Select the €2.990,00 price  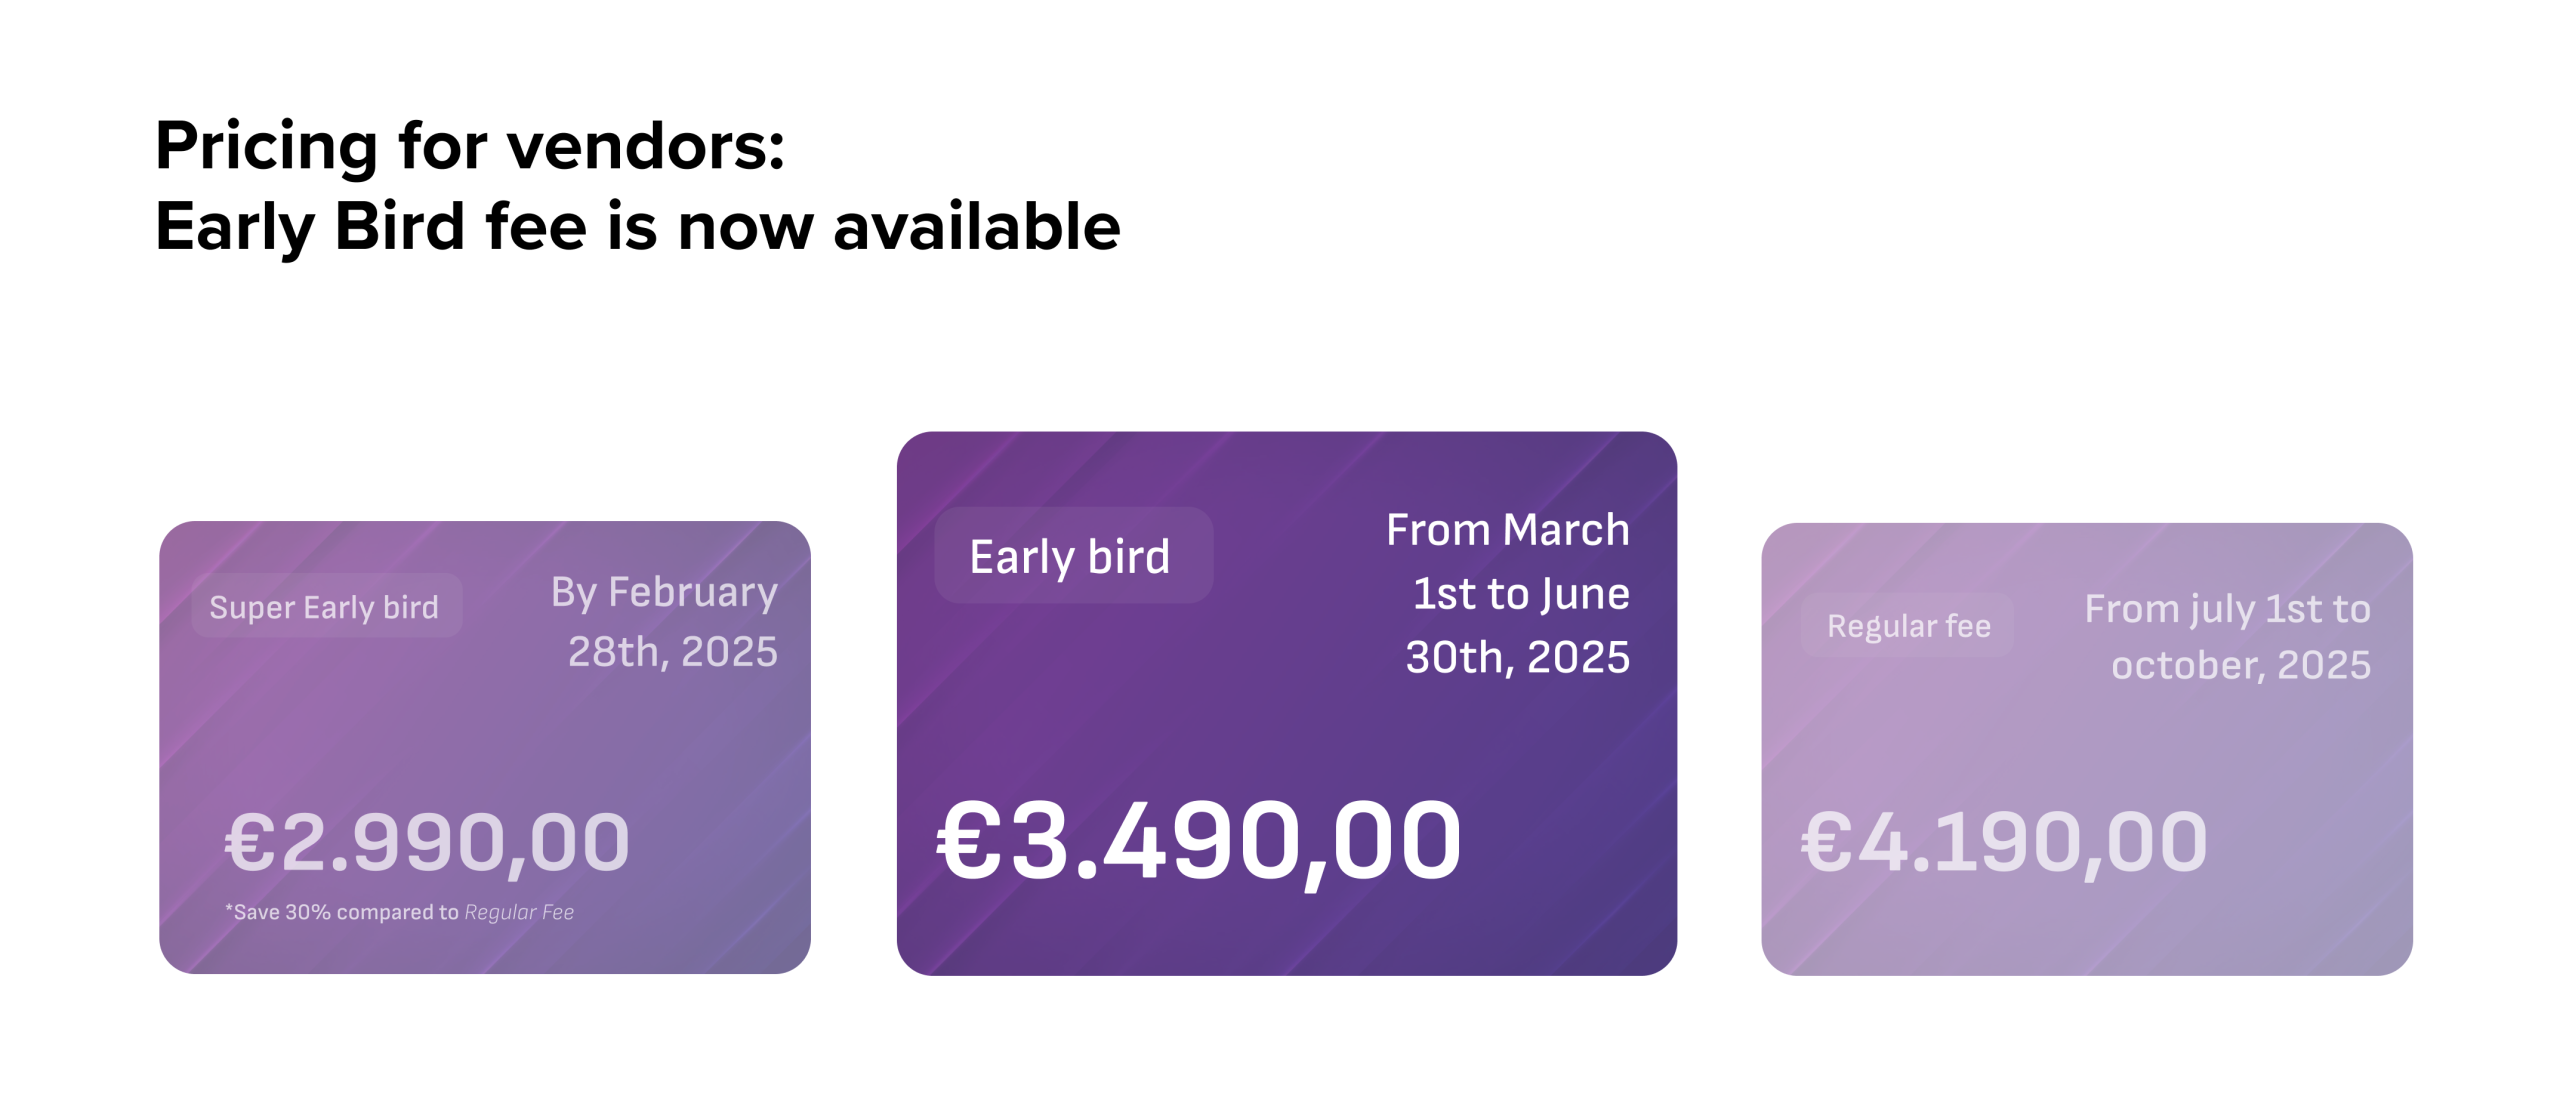[x=427, y=843]
